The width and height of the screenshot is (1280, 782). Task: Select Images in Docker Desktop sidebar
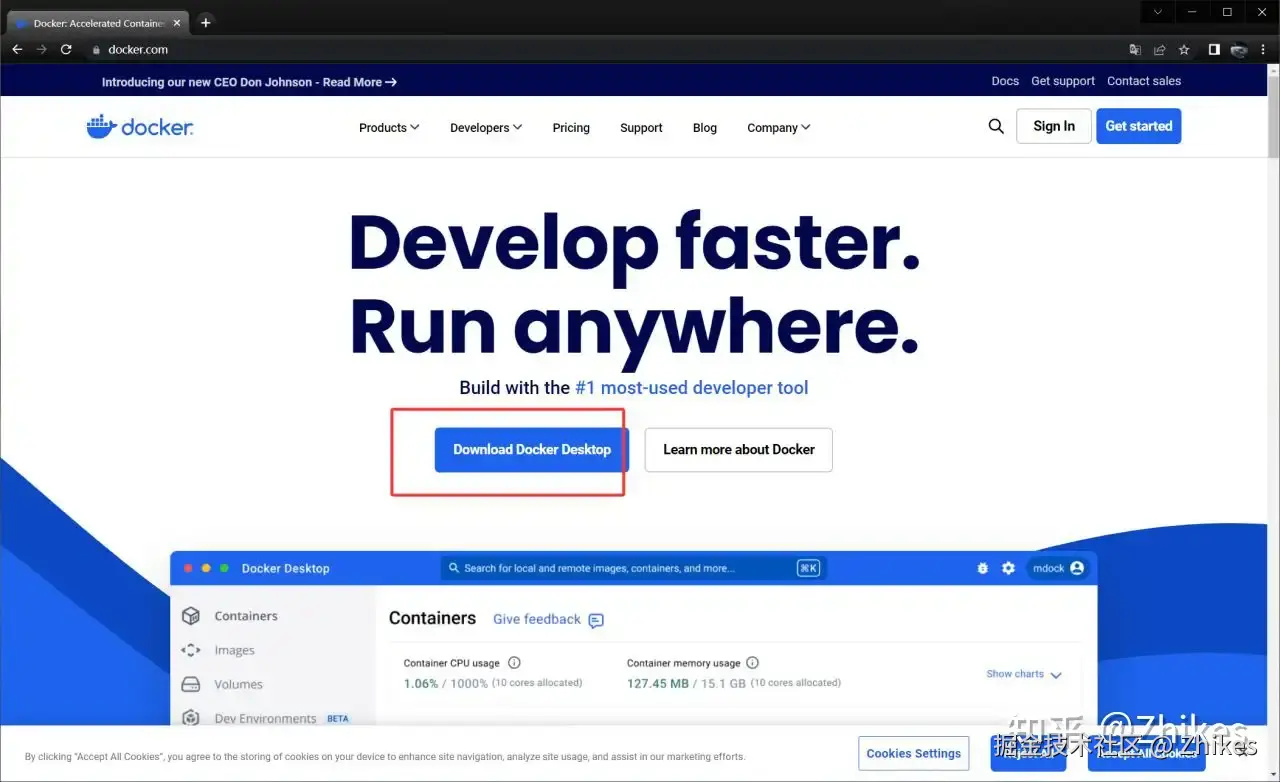pyautogui.click(x=234, y=650)
